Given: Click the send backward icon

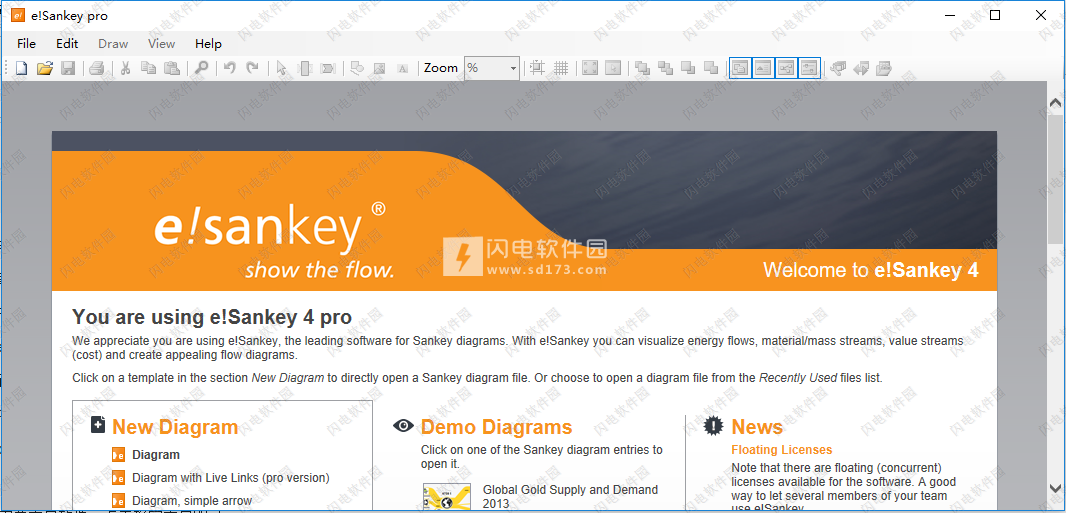Looking at the screenshot, I should click(688, 68).
